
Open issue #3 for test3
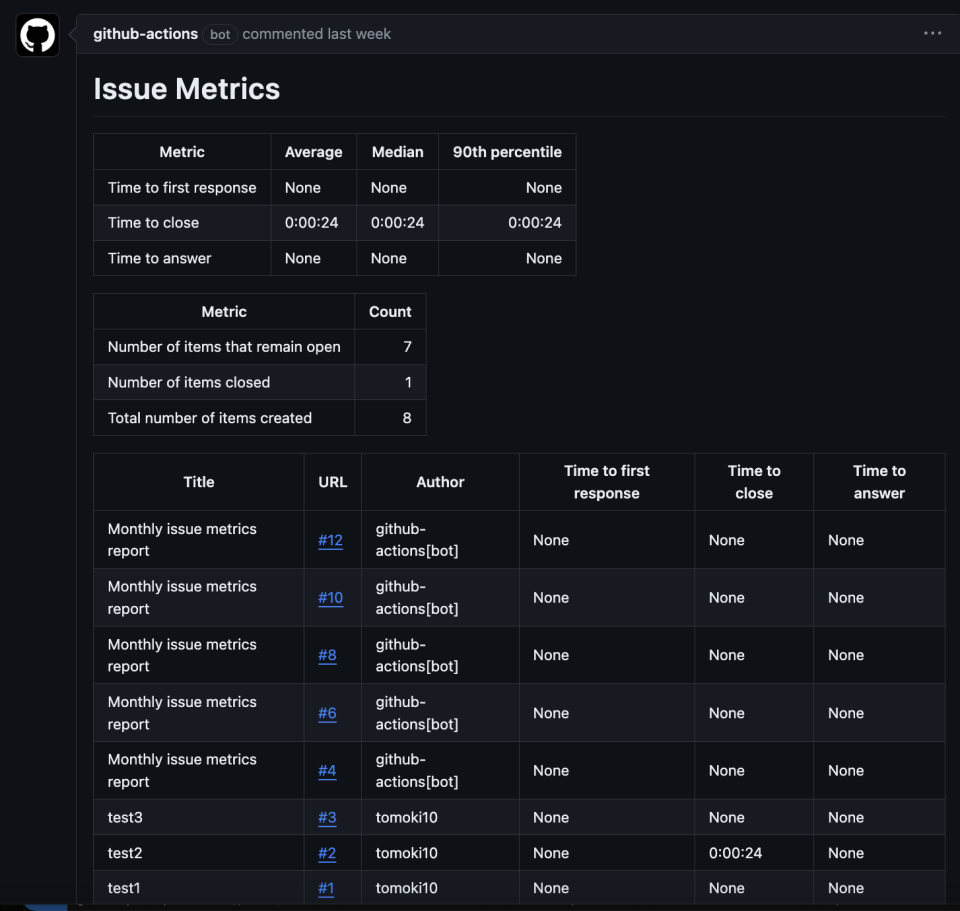click(x=326, y=817)
